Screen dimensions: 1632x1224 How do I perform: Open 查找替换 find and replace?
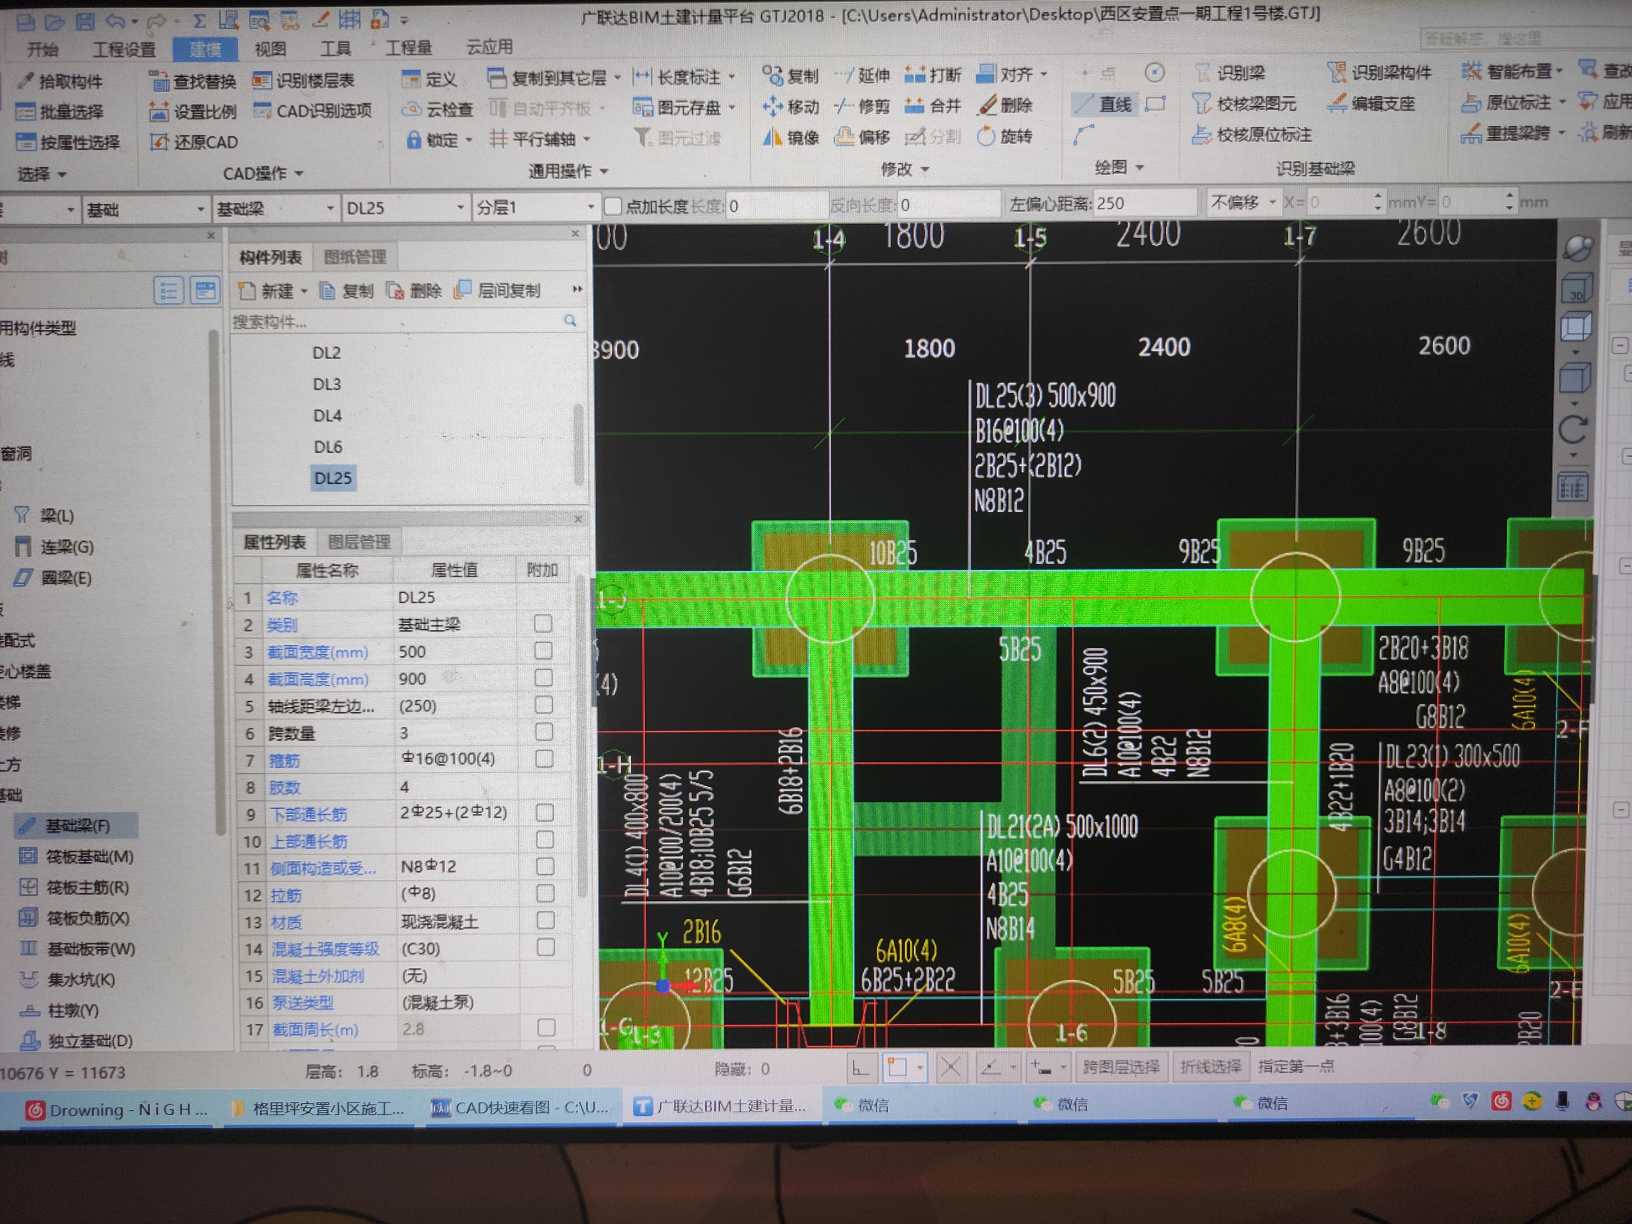pos(192,81)
